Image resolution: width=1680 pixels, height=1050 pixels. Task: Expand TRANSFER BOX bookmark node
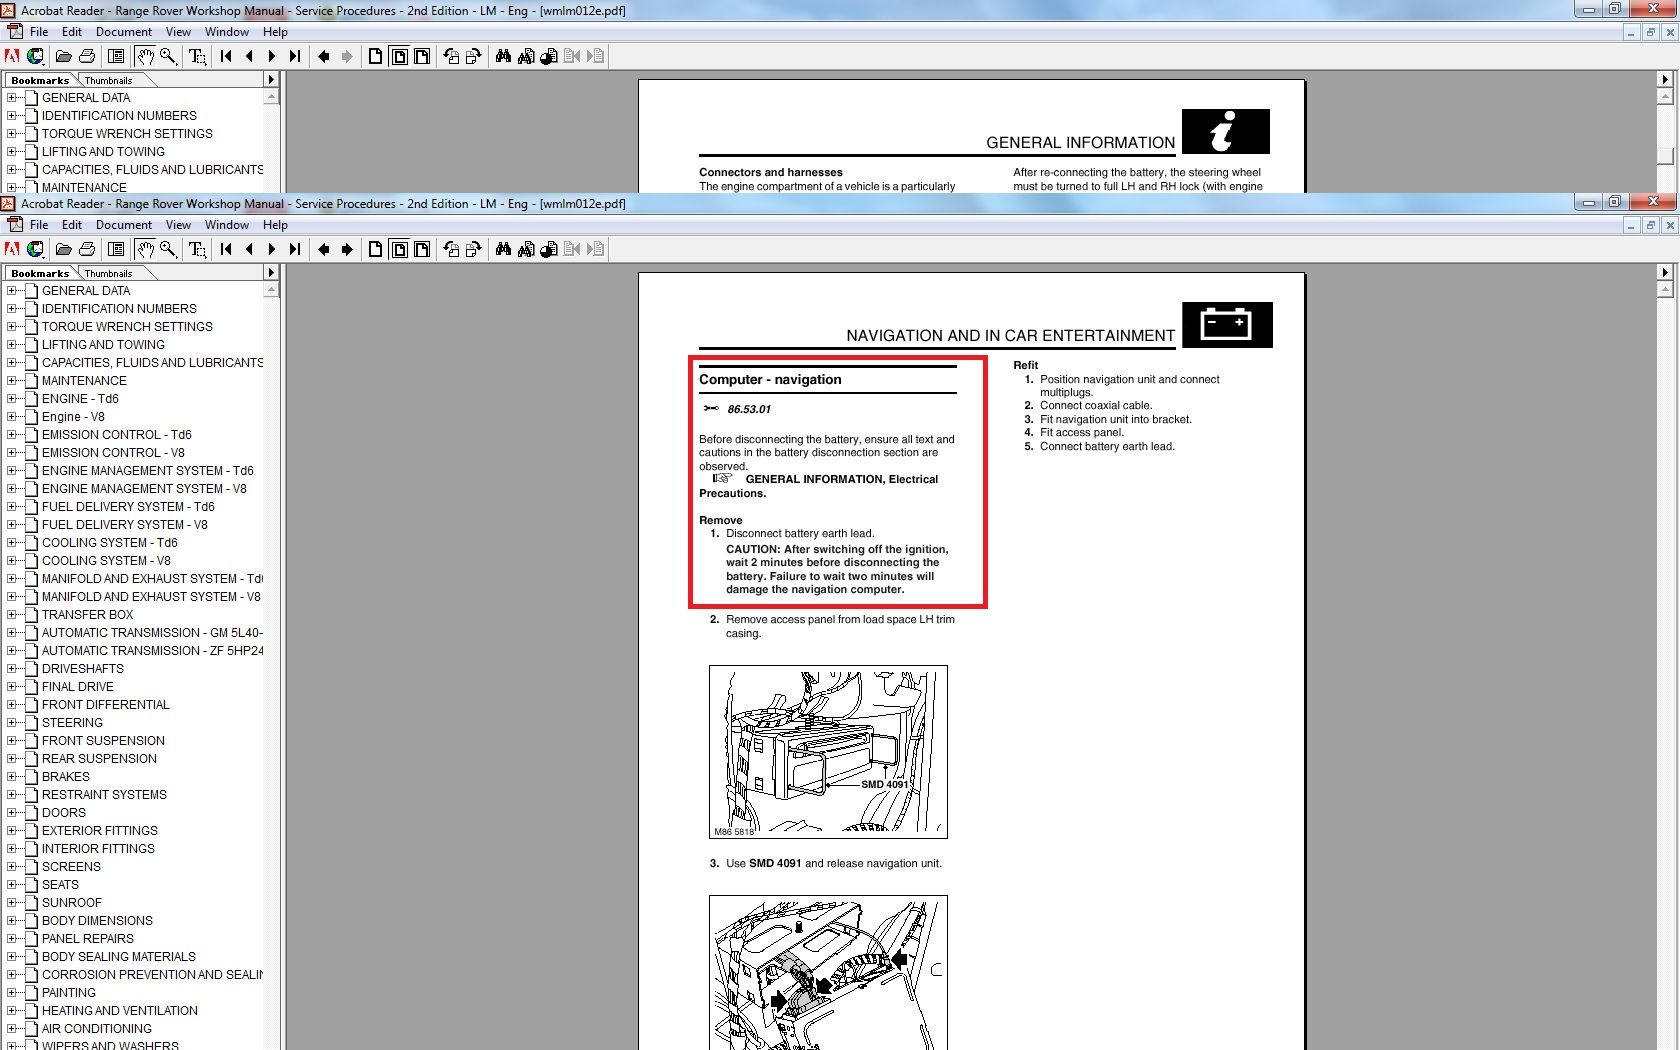coord(12,615)
